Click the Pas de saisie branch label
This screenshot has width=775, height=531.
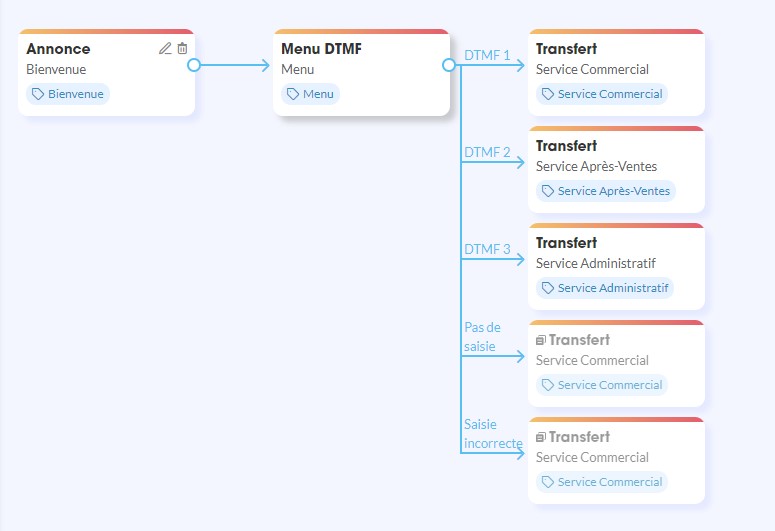(482, 336)
